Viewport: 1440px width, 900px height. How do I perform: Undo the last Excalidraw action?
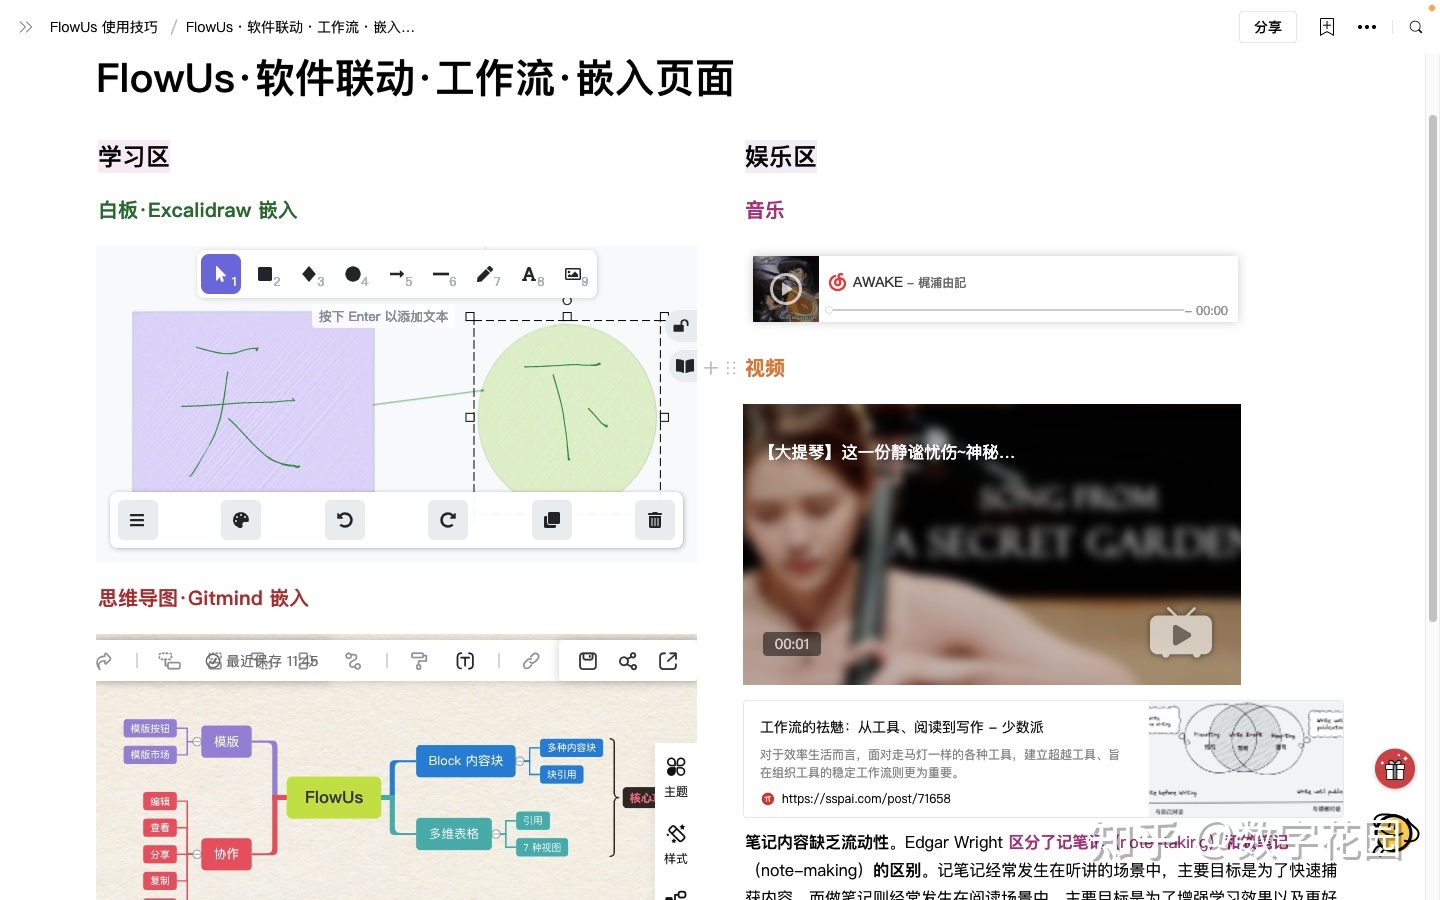point(345,520)
